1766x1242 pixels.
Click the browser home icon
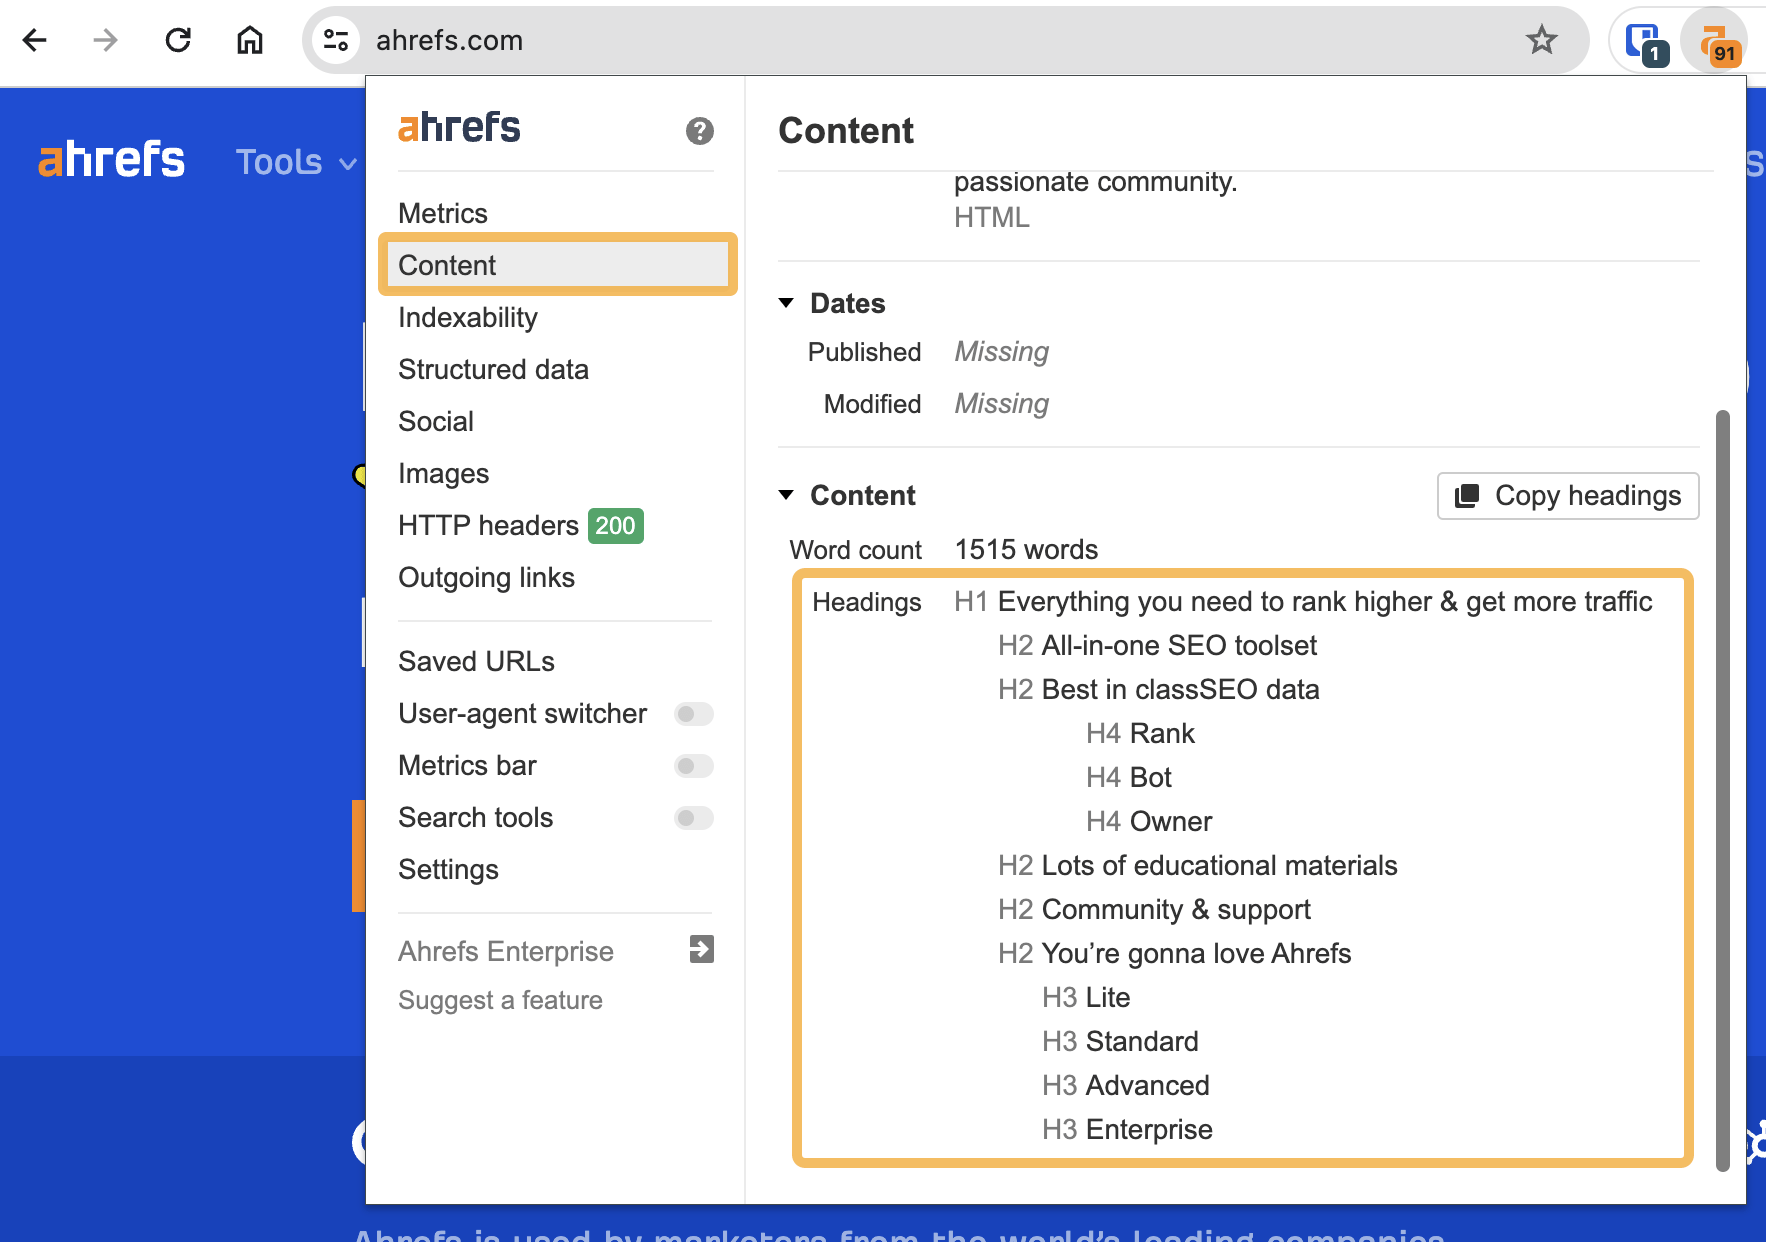point(249,40)
